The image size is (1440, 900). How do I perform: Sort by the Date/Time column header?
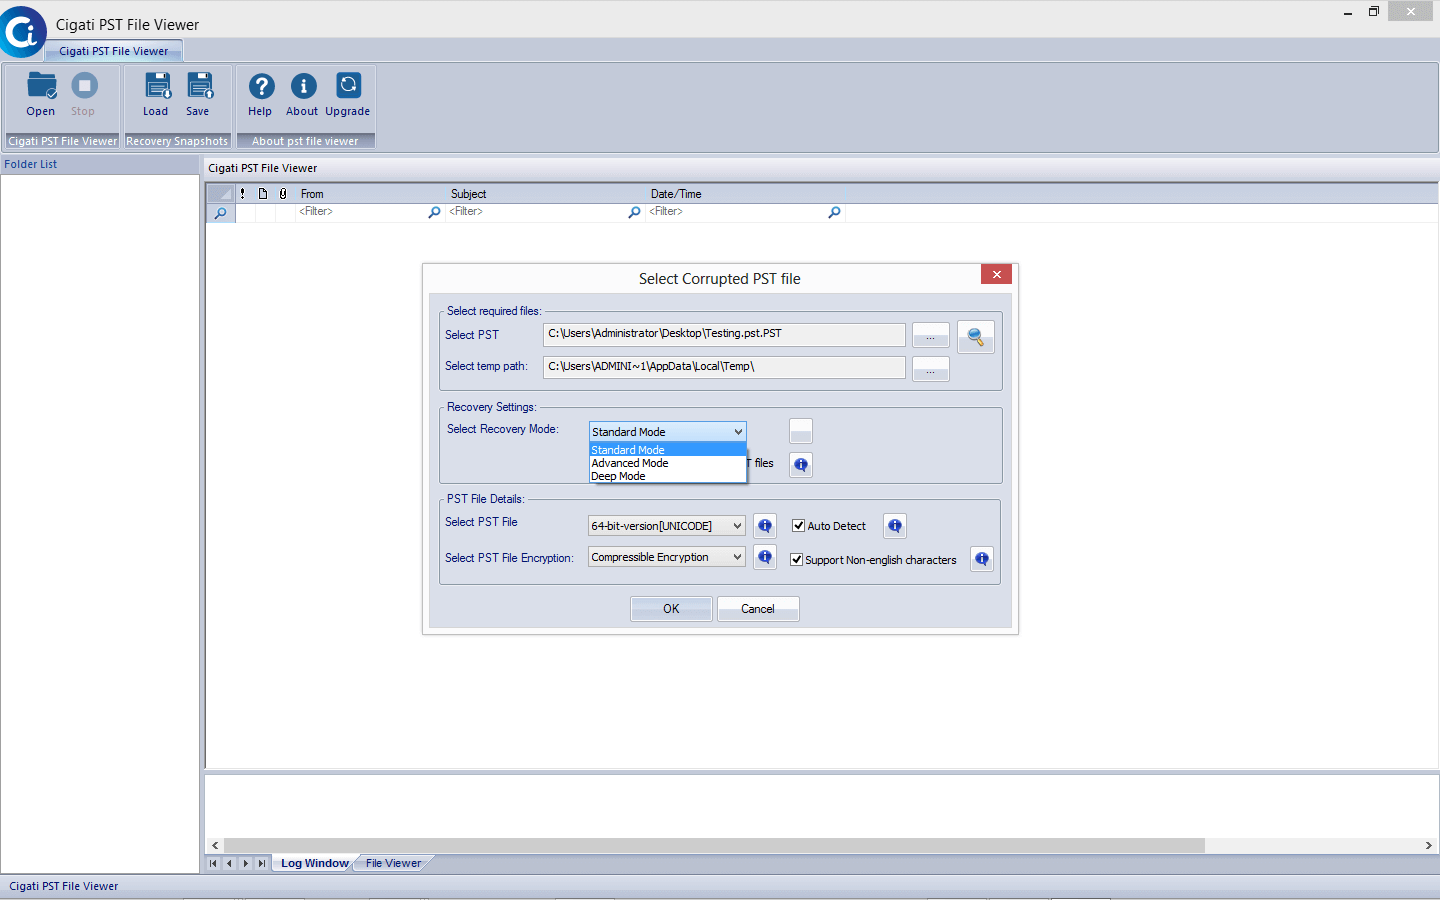(746, 194)
